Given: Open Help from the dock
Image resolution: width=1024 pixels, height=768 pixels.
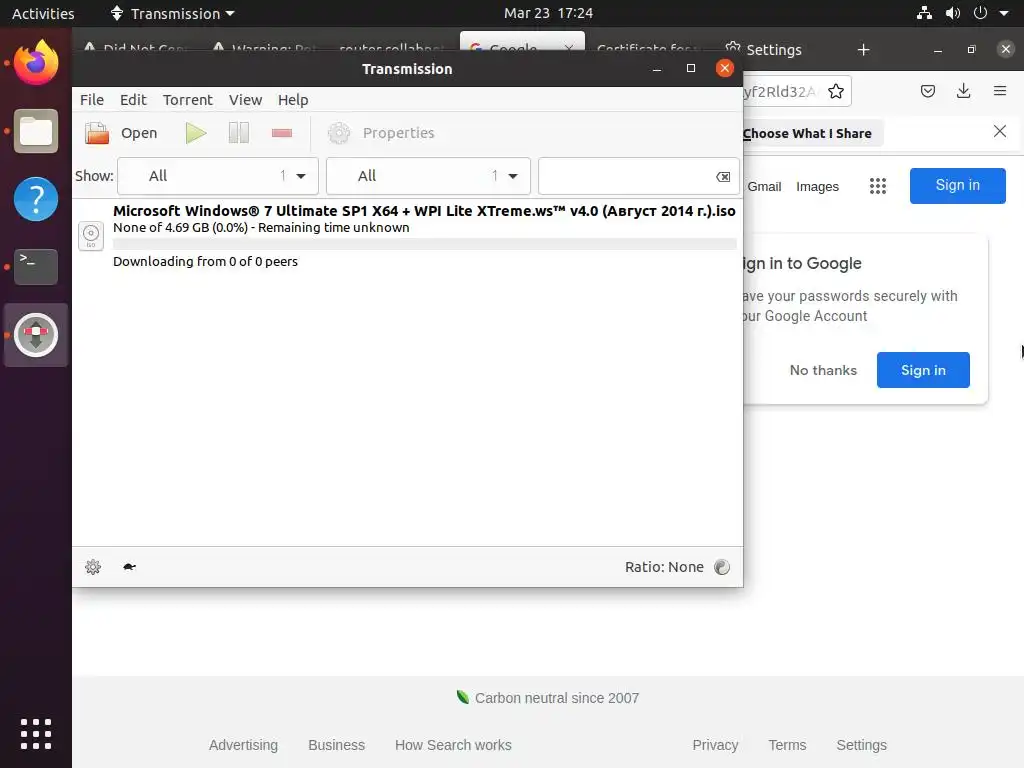Looking at the screenshot, I should point(36,199).
